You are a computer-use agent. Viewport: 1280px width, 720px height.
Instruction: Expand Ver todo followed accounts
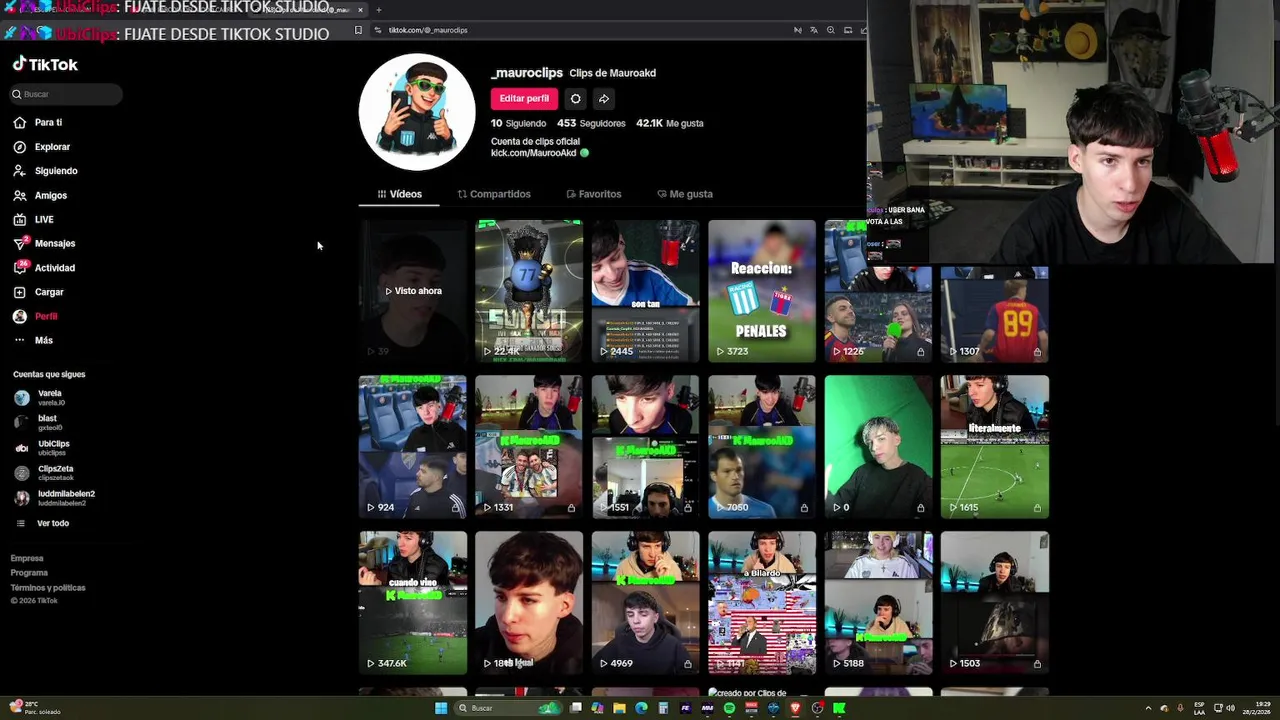(42, 523)
